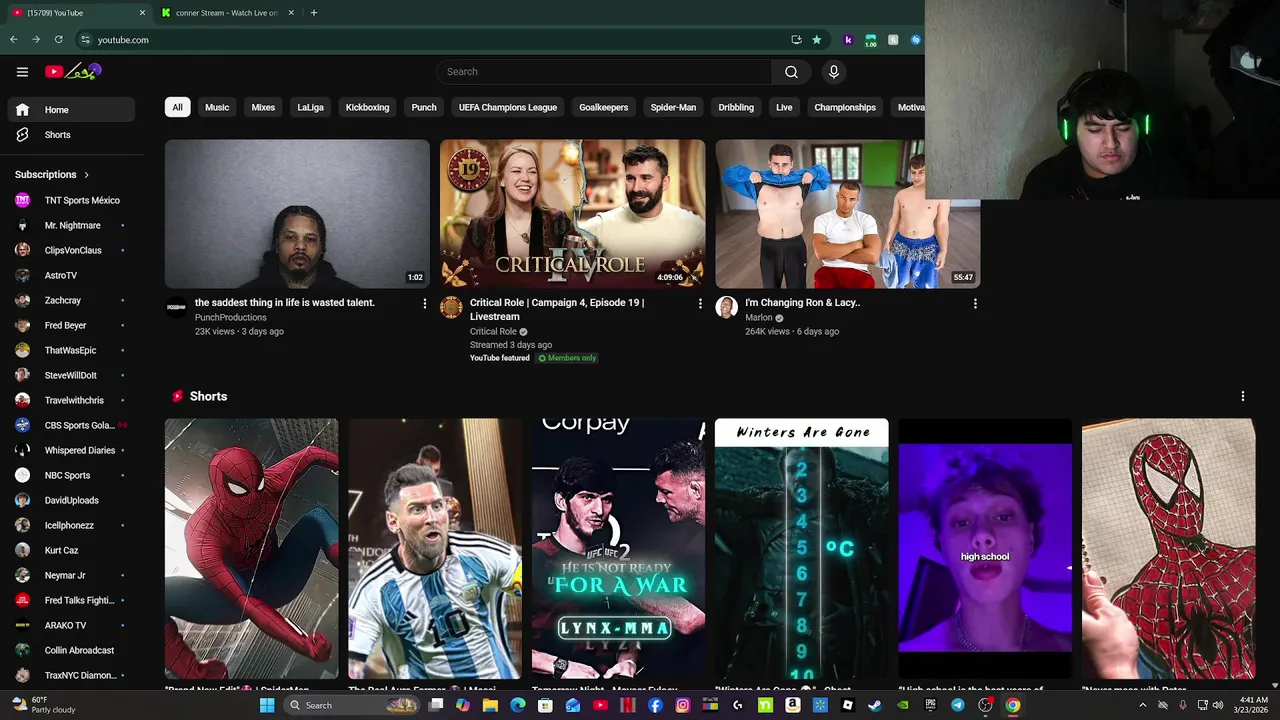Open Neymar Jr channel in subscriptions
The width and height of the screenshot is (1280, 720).
pyautogui.click(x=71, y=575)
